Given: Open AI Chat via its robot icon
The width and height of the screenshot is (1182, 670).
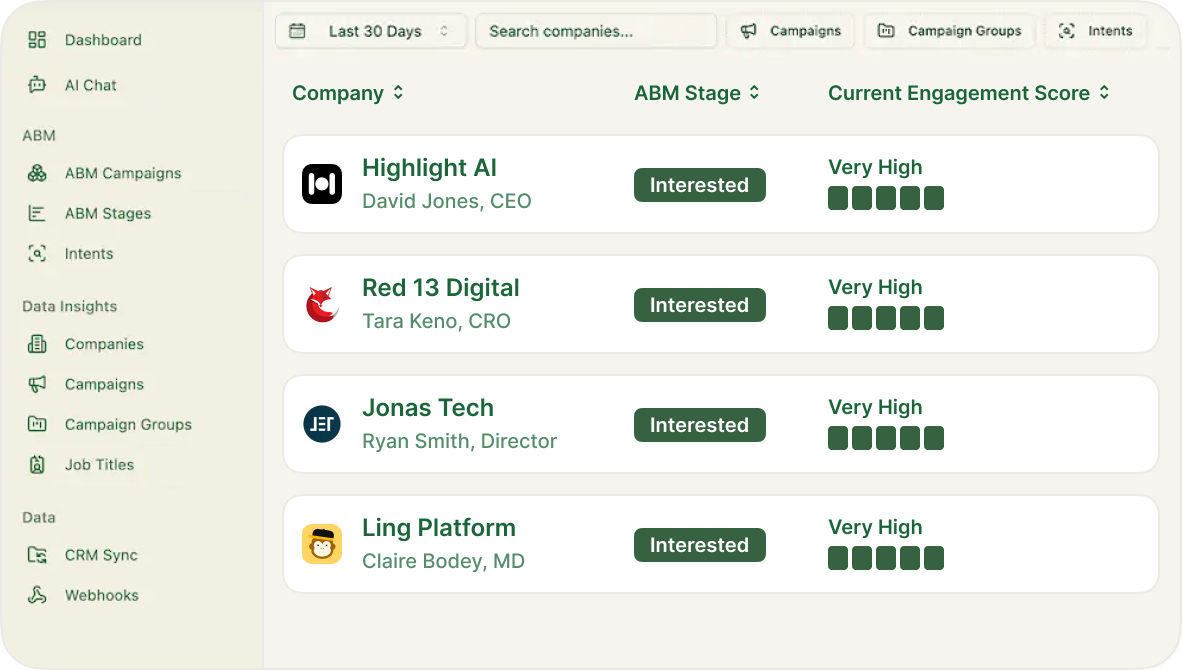Looking at the screenshot, I should (x=37, y=85).
